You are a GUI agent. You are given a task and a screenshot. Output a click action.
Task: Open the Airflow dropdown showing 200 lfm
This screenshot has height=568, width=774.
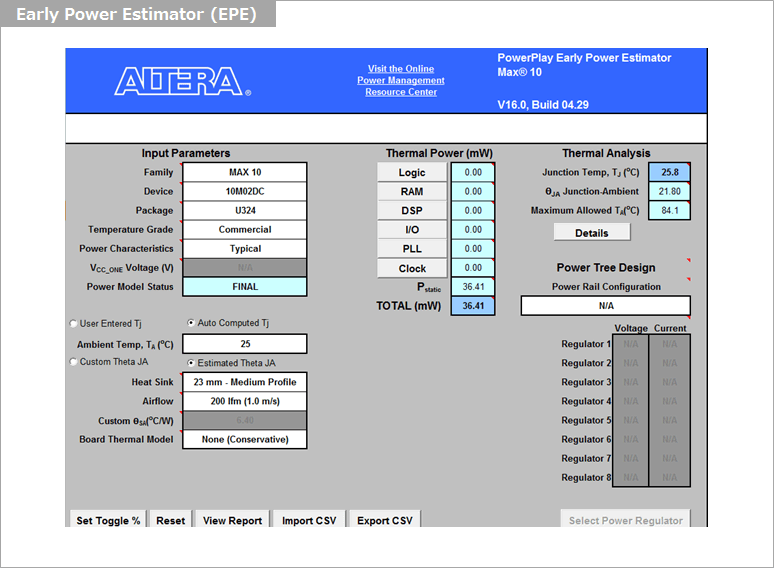(x=245, y=401)
